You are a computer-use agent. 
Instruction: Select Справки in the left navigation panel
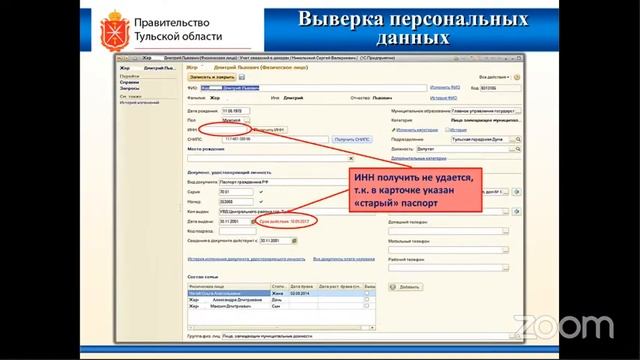tap(129, 82)
